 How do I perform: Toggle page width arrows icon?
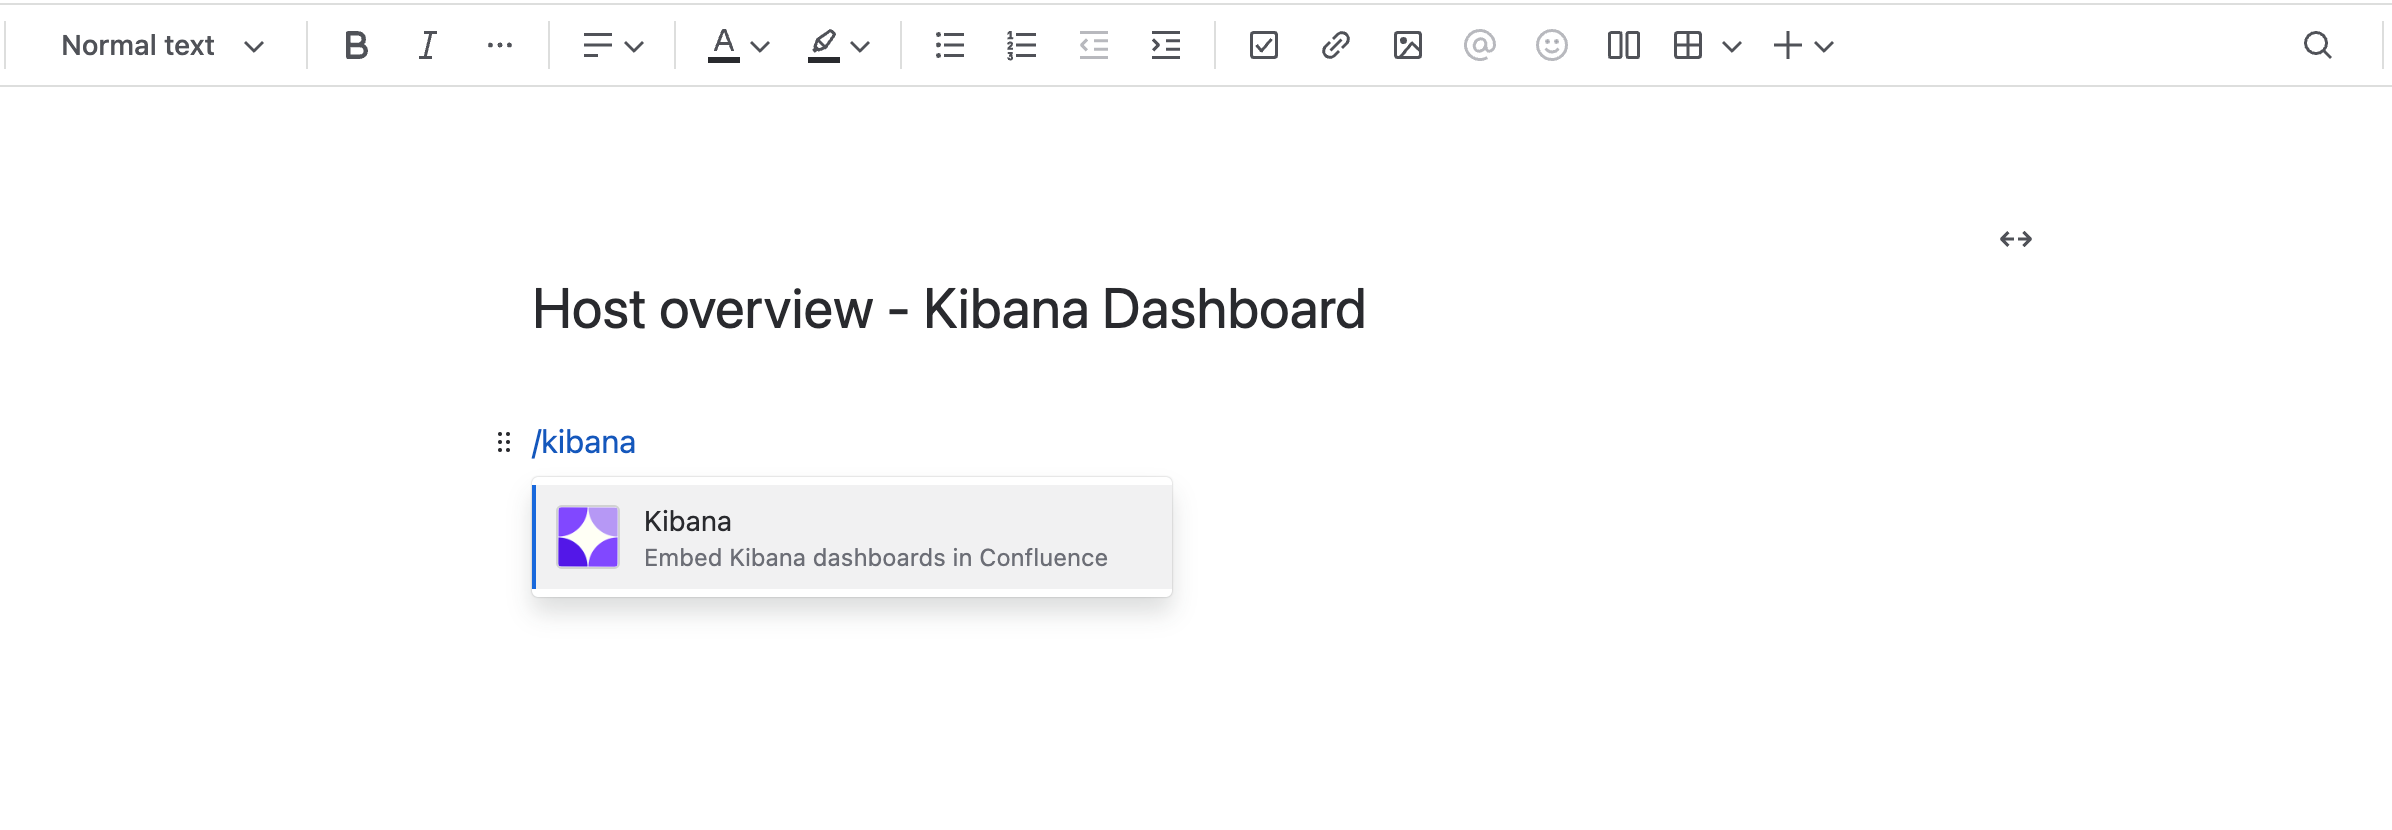[x=2016, y=239]
